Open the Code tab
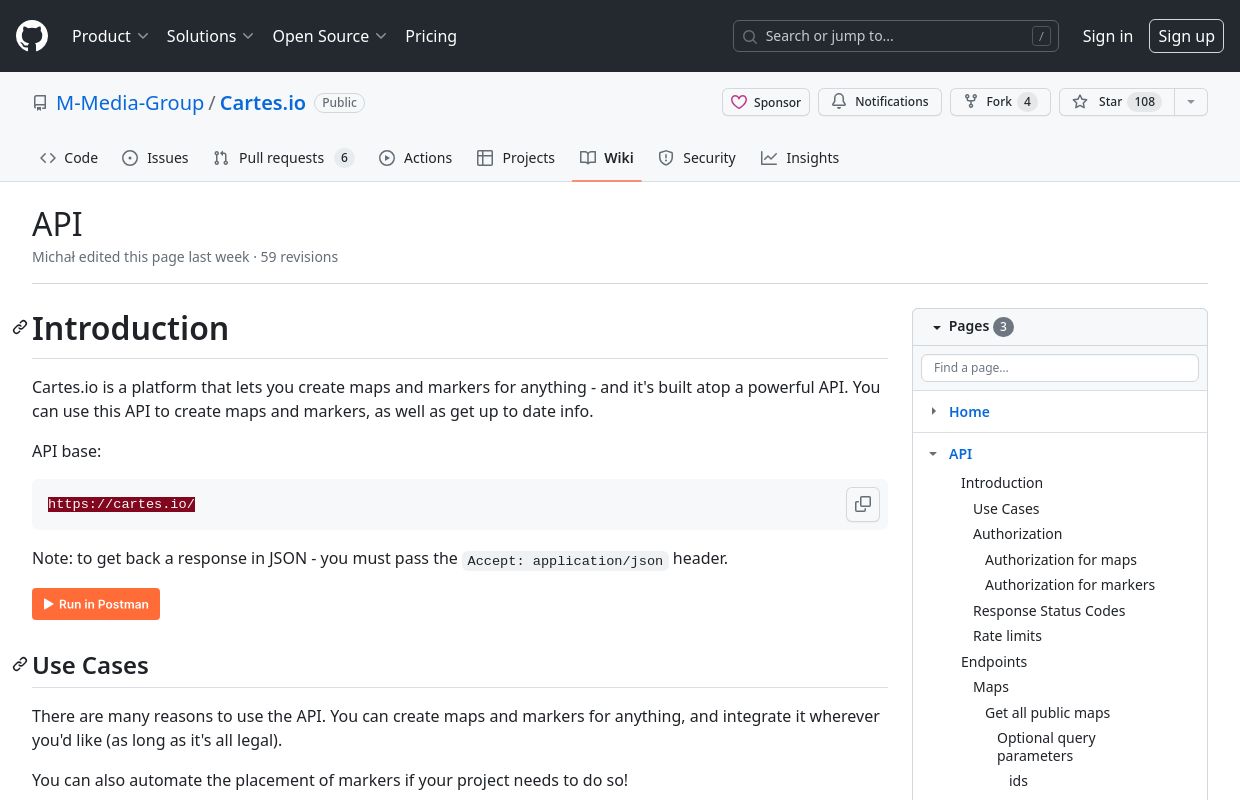Image resolution: width=1240 pixels, height=800 pixels. [x=69, y=158]
